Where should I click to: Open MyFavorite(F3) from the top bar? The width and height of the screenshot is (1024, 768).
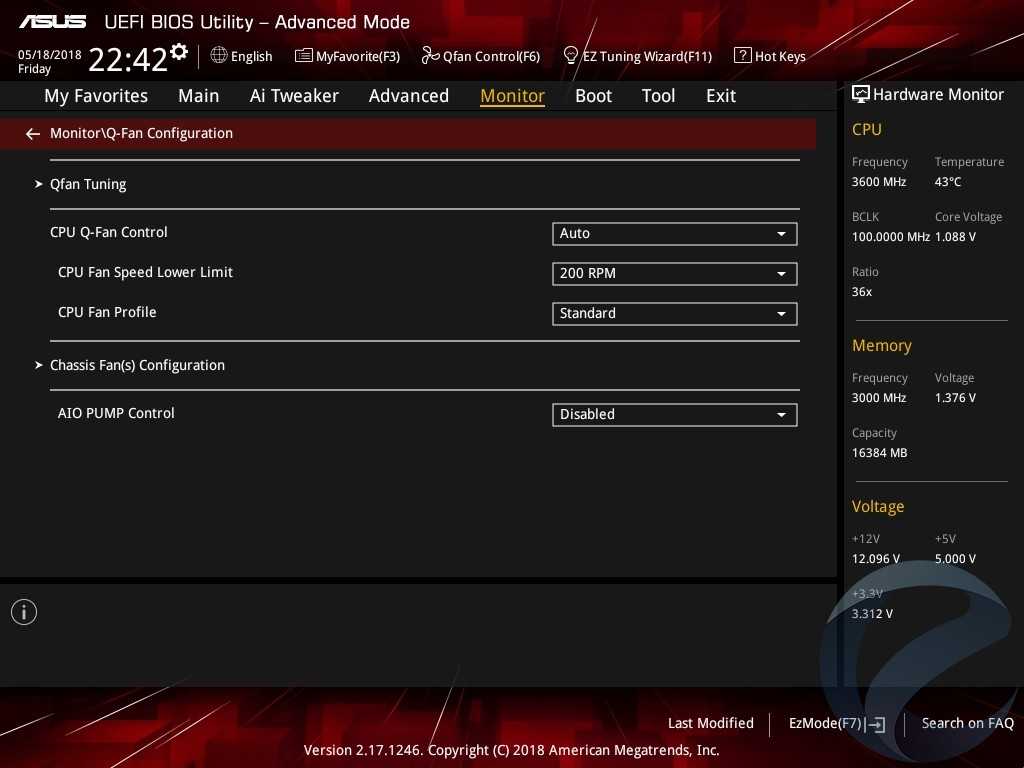click(x=347, y=57)
